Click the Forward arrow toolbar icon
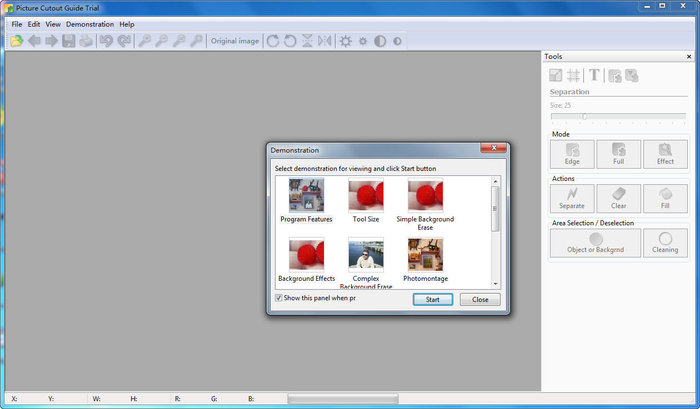The height and width of the screenshot is (409, 700). [51, 41]
